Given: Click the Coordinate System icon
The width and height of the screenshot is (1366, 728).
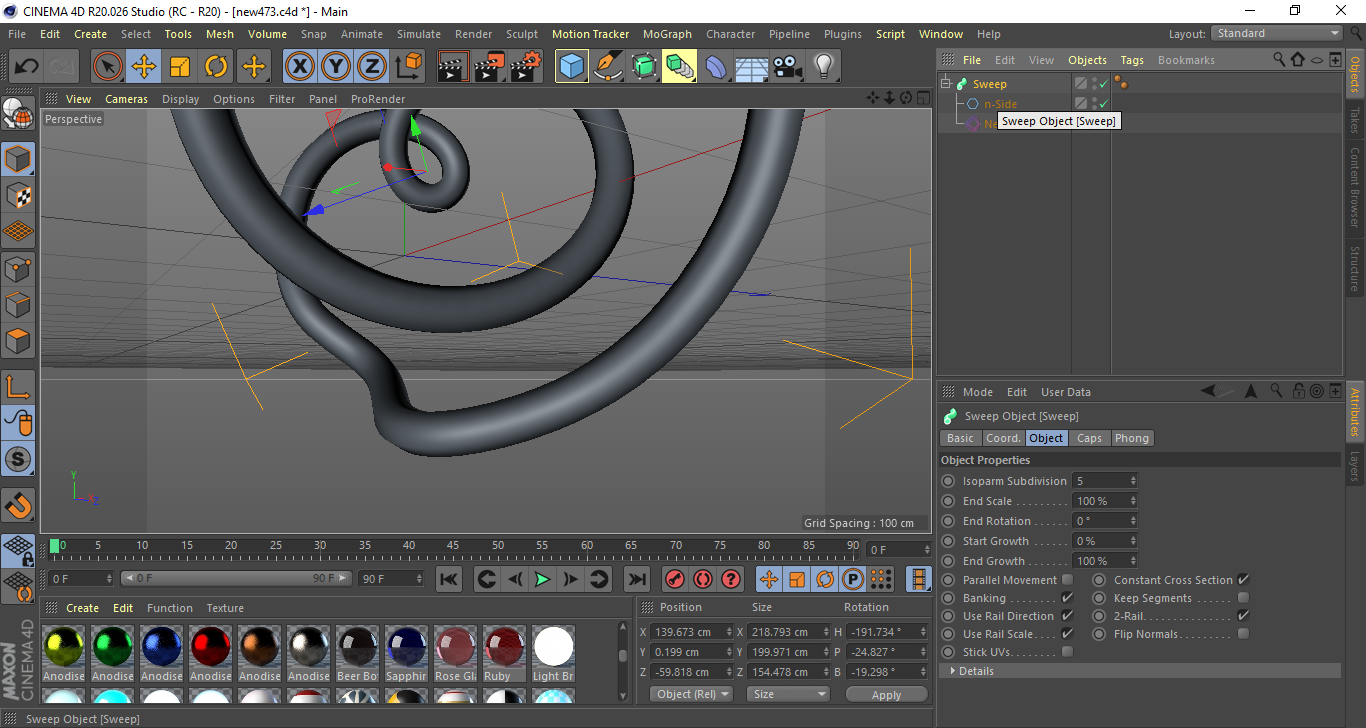Looking at the screenshot, I should coord(408,67).
